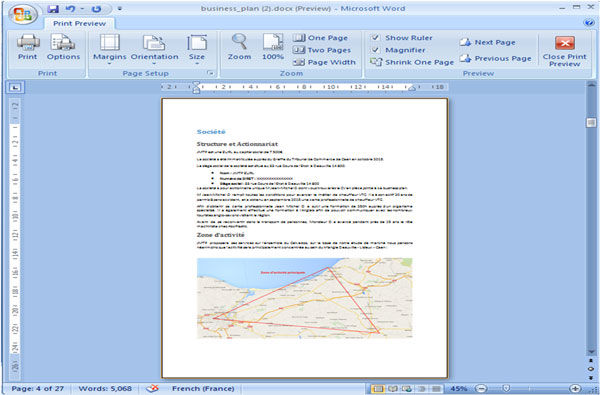Expand the paper Size dropdown

click(x=197, y=49)
